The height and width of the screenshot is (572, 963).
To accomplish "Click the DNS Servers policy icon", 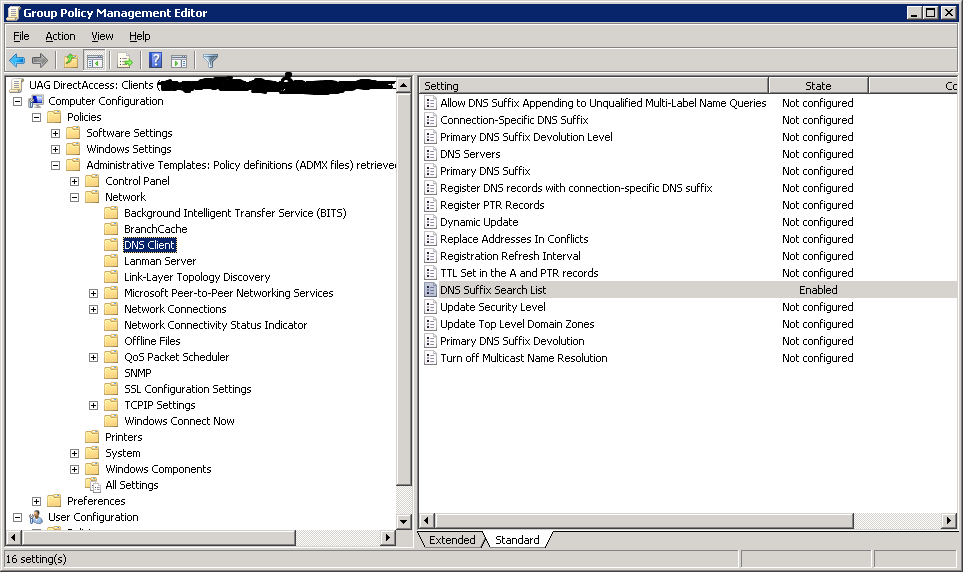I will click(x=431, y=154).
